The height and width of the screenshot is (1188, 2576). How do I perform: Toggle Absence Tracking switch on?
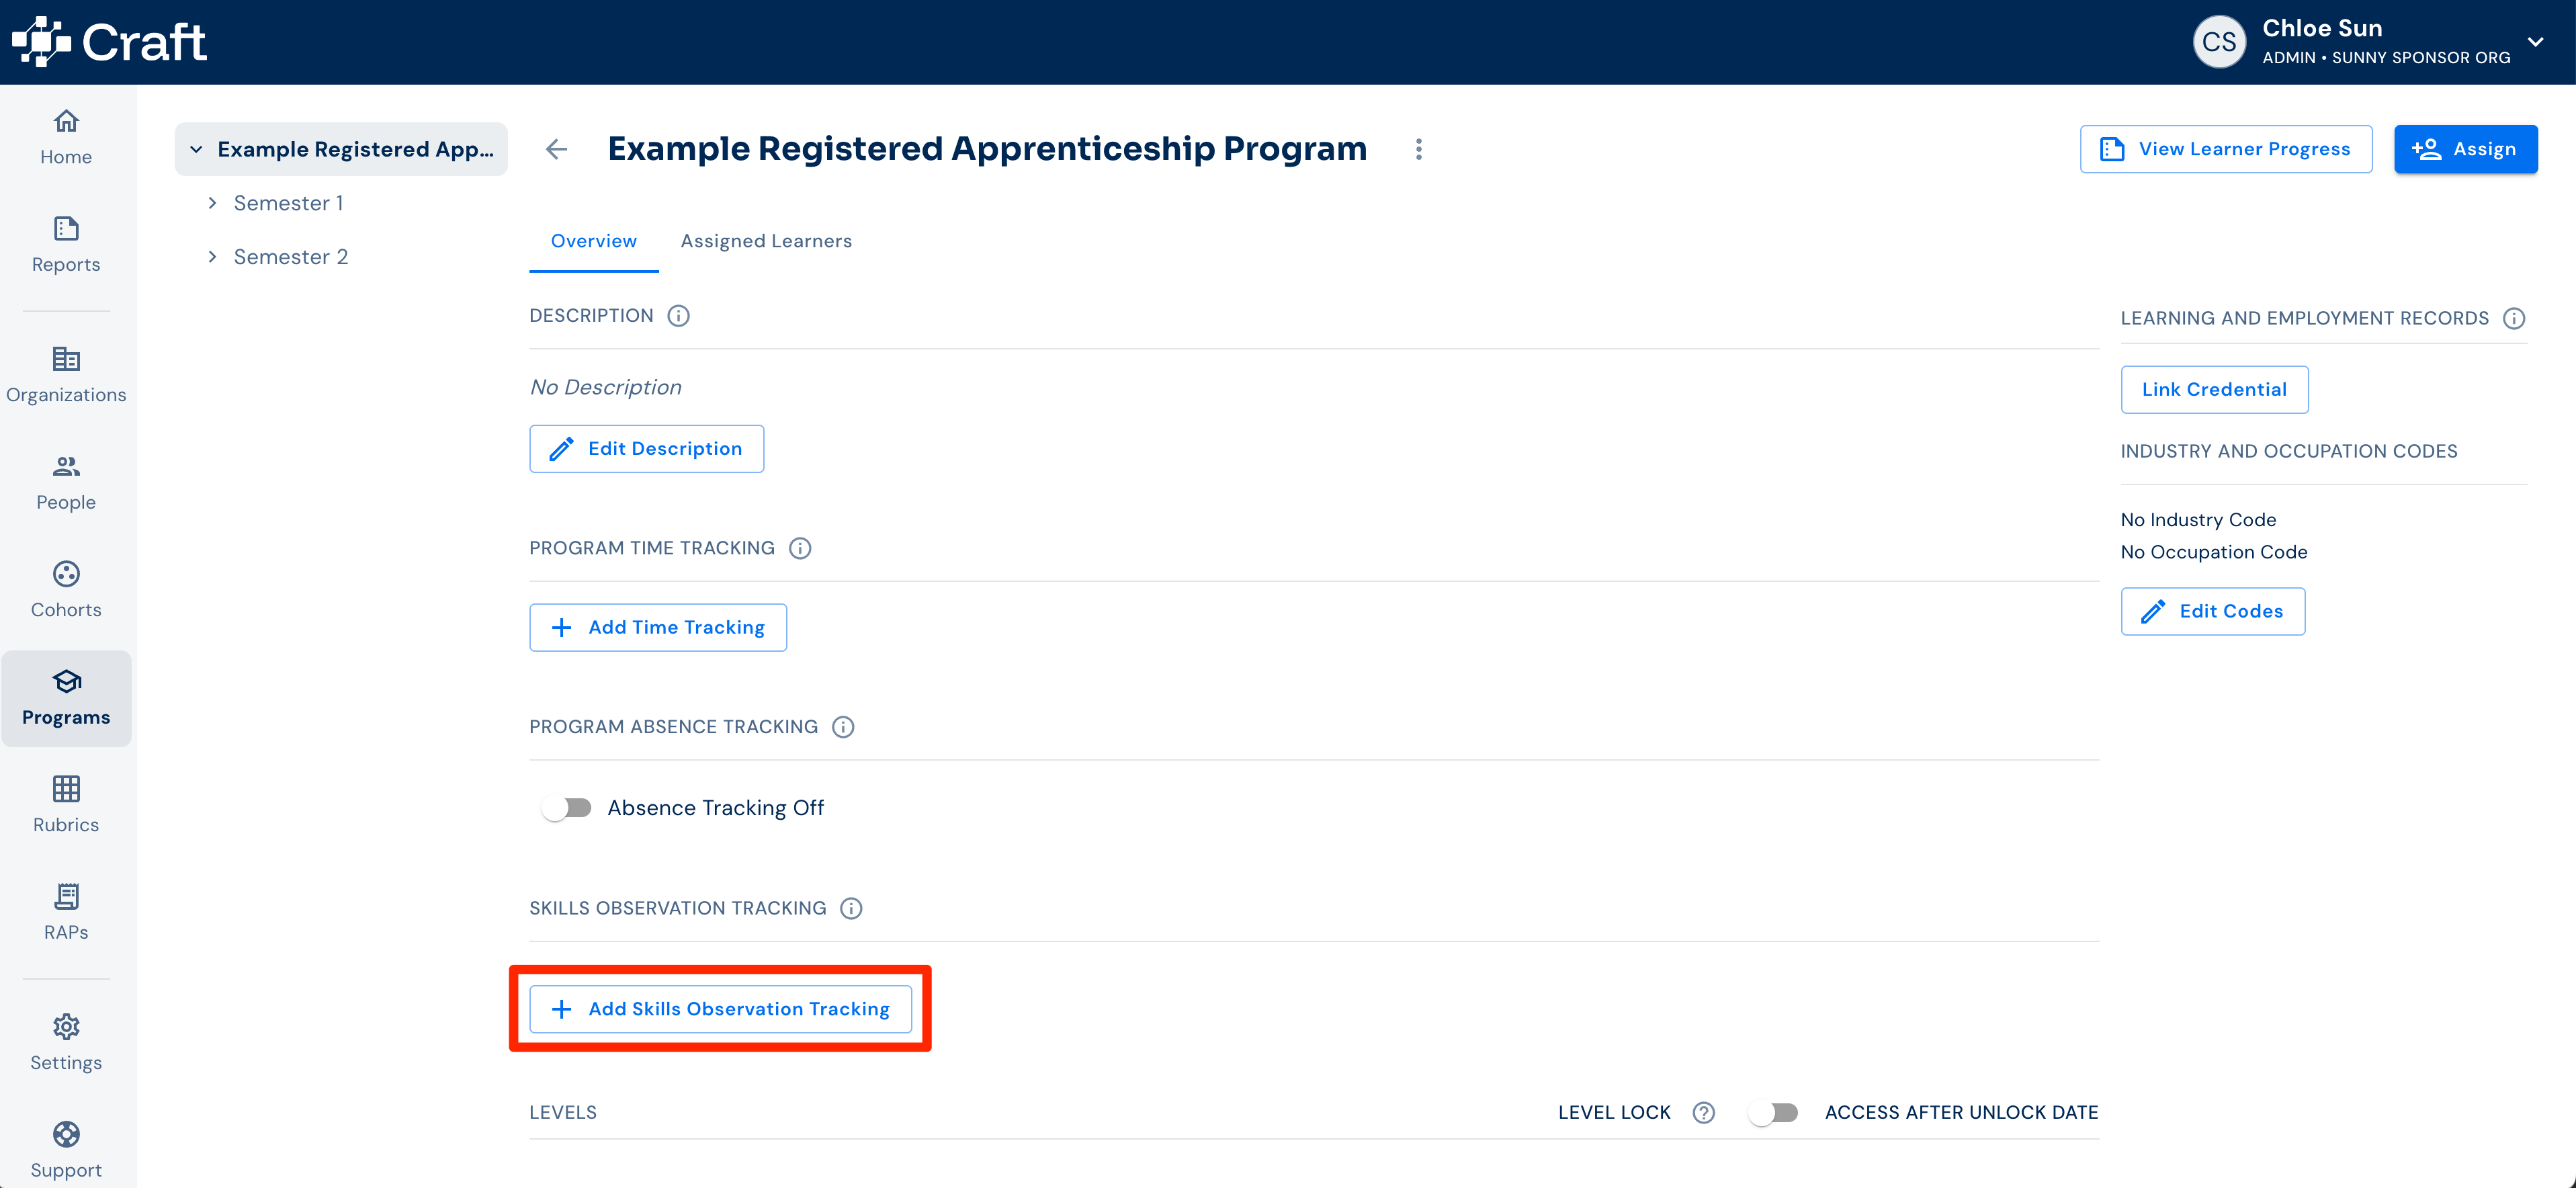tap(567, 808)
